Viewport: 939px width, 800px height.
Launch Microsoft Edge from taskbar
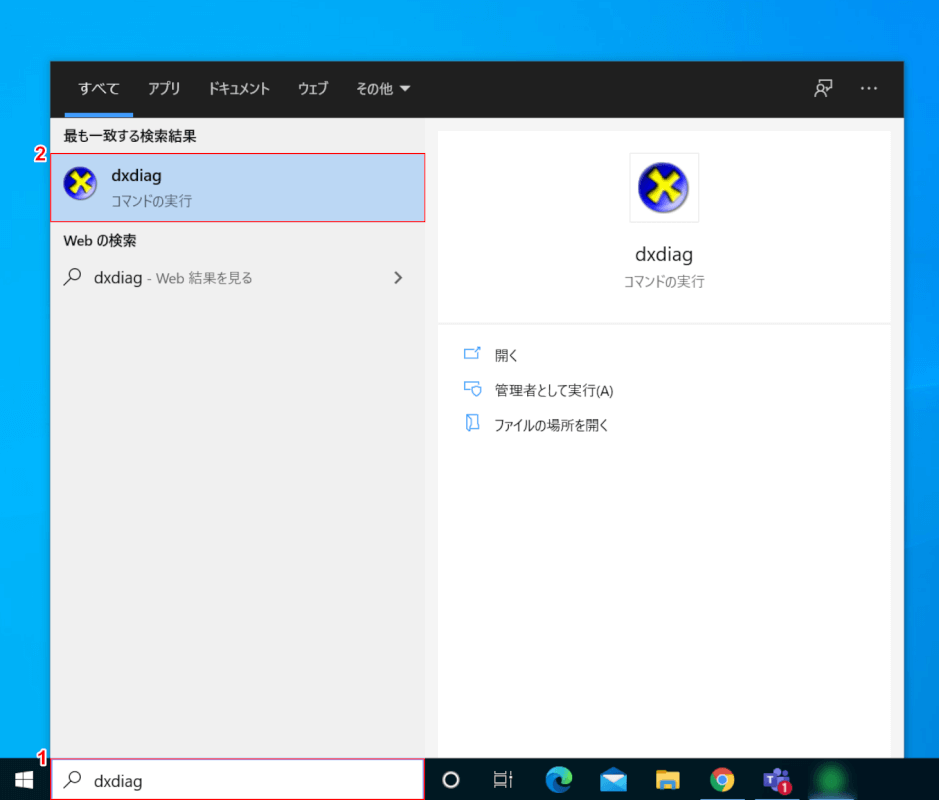(x=559, y=780)
